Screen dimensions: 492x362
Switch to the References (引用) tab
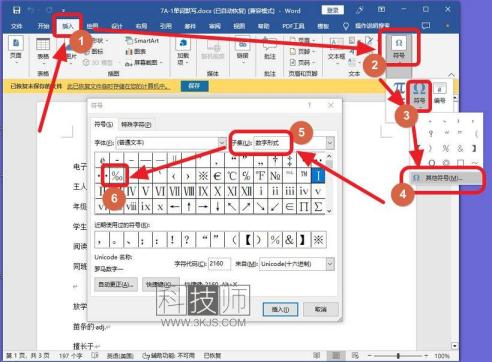(x=165, y=26)
